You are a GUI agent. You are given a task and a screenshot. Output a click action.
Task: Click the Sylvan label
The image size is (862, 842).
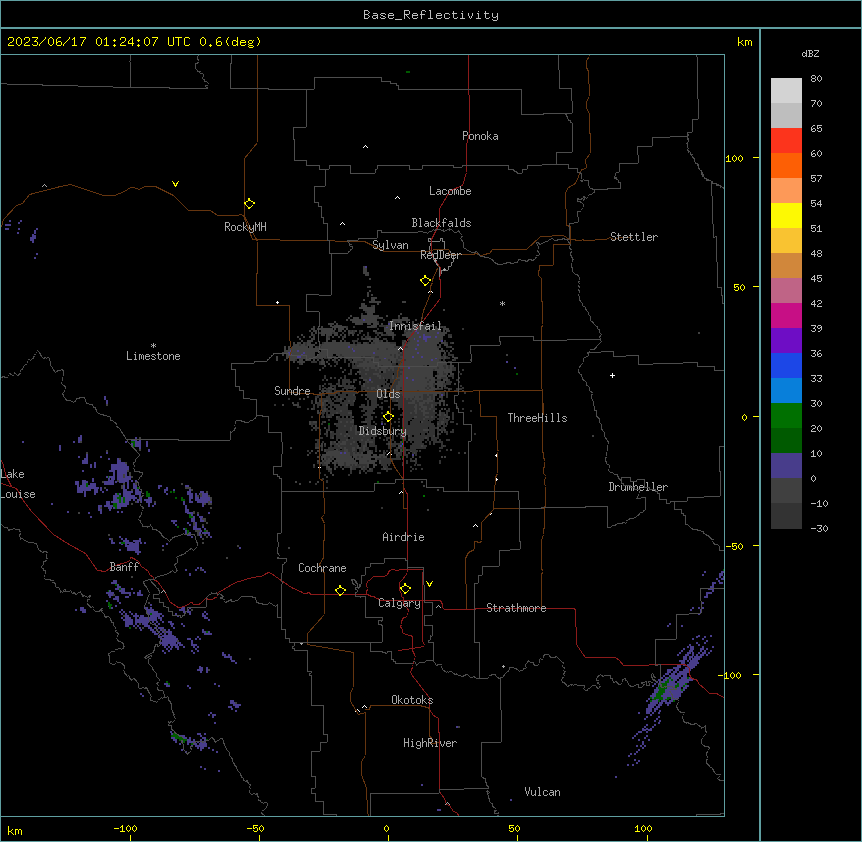point(390,245)
